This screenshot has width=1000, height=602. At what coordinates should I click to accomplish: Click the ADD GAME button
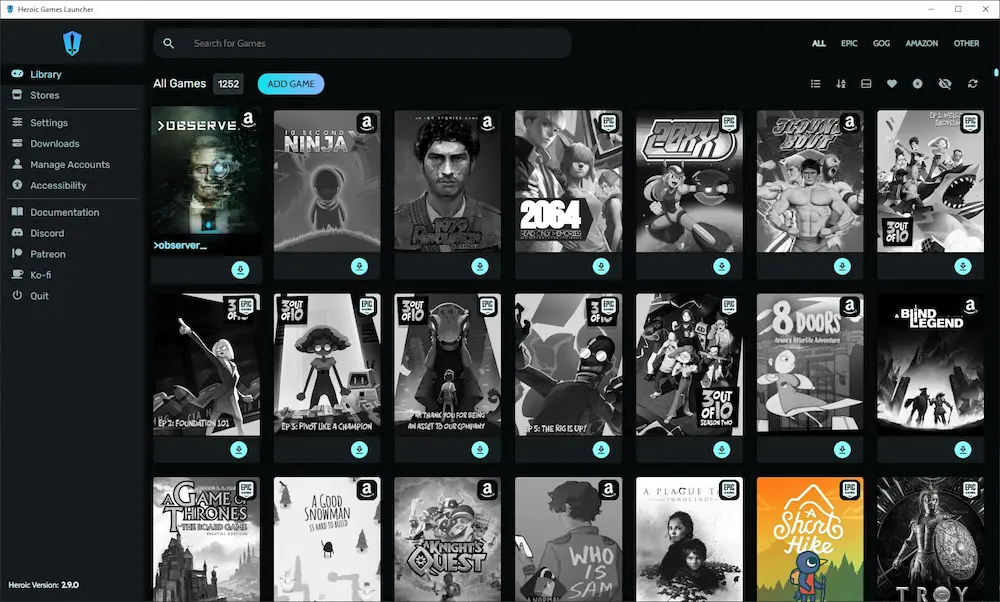[x=290, y=84]
